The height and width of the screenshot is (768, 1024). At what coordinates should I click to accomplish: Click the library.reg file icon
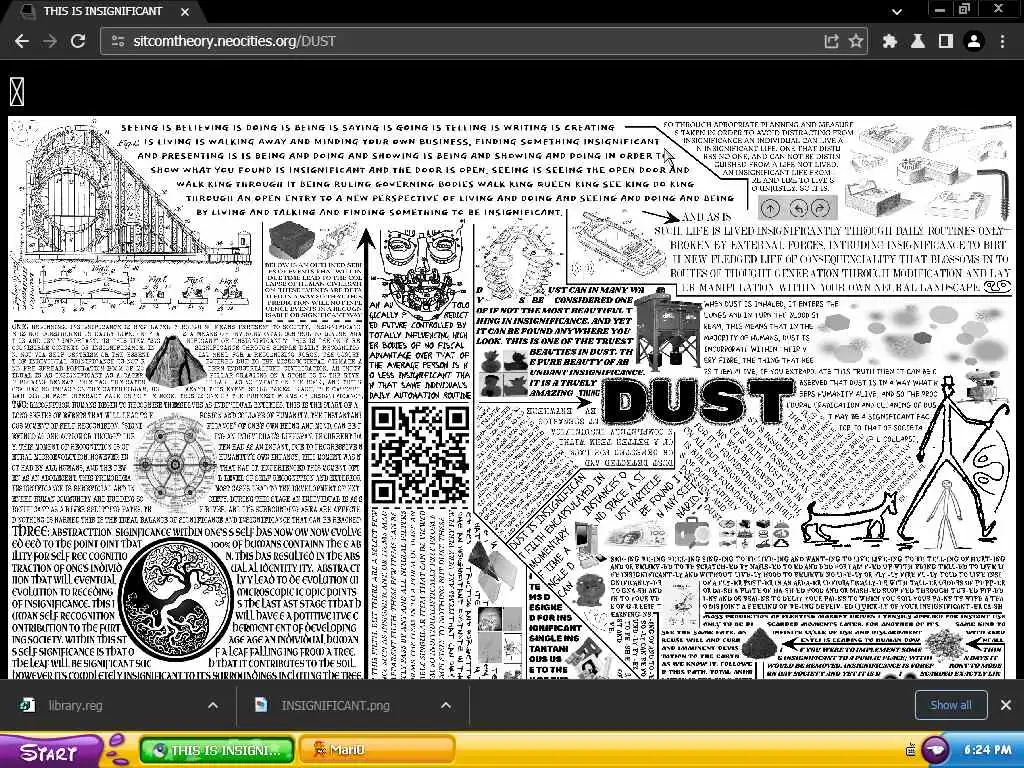(27, 705)
